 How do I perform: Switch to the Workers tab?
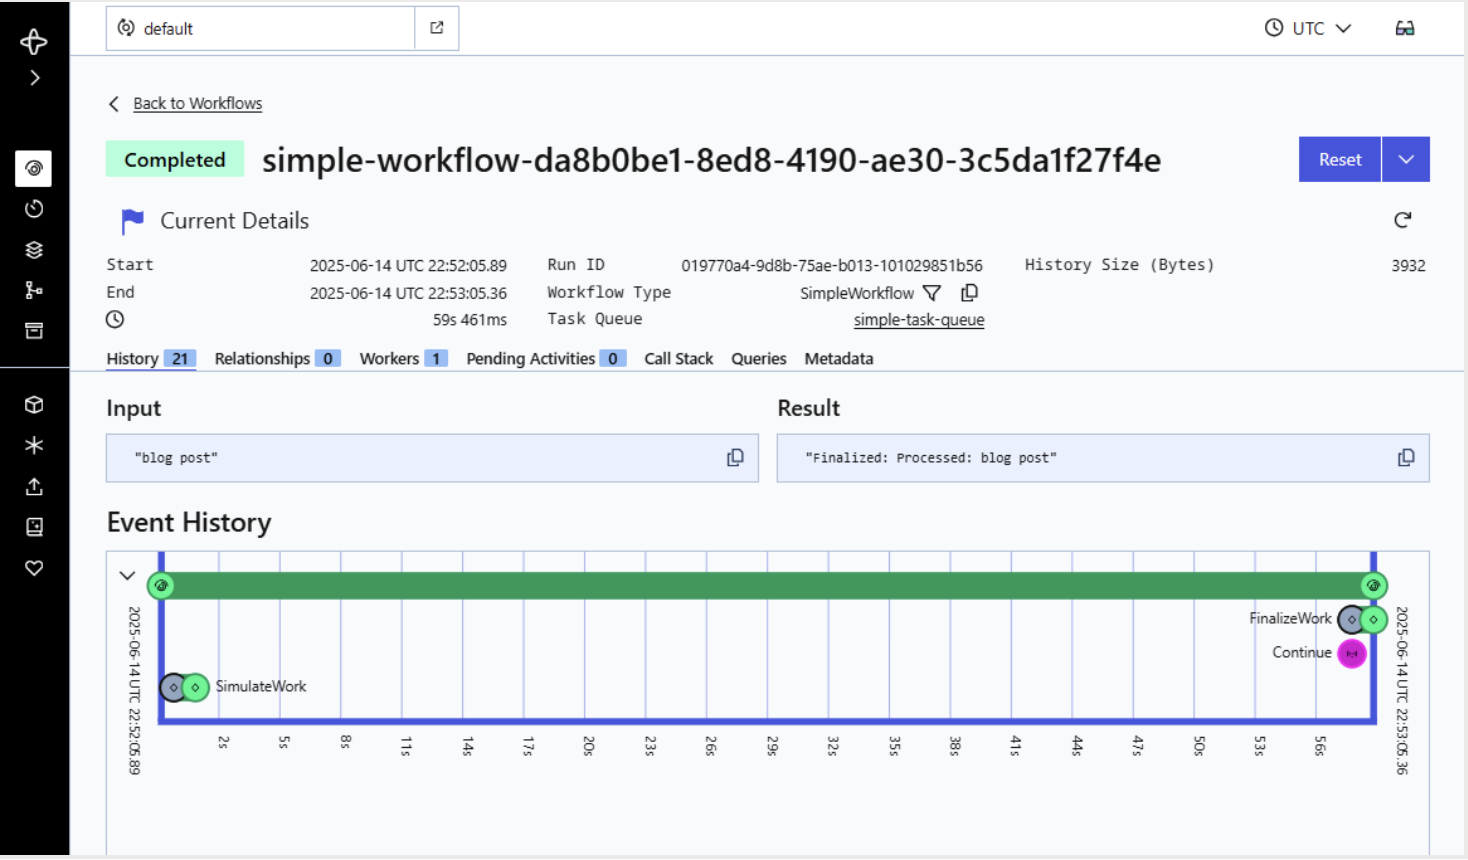403,358
